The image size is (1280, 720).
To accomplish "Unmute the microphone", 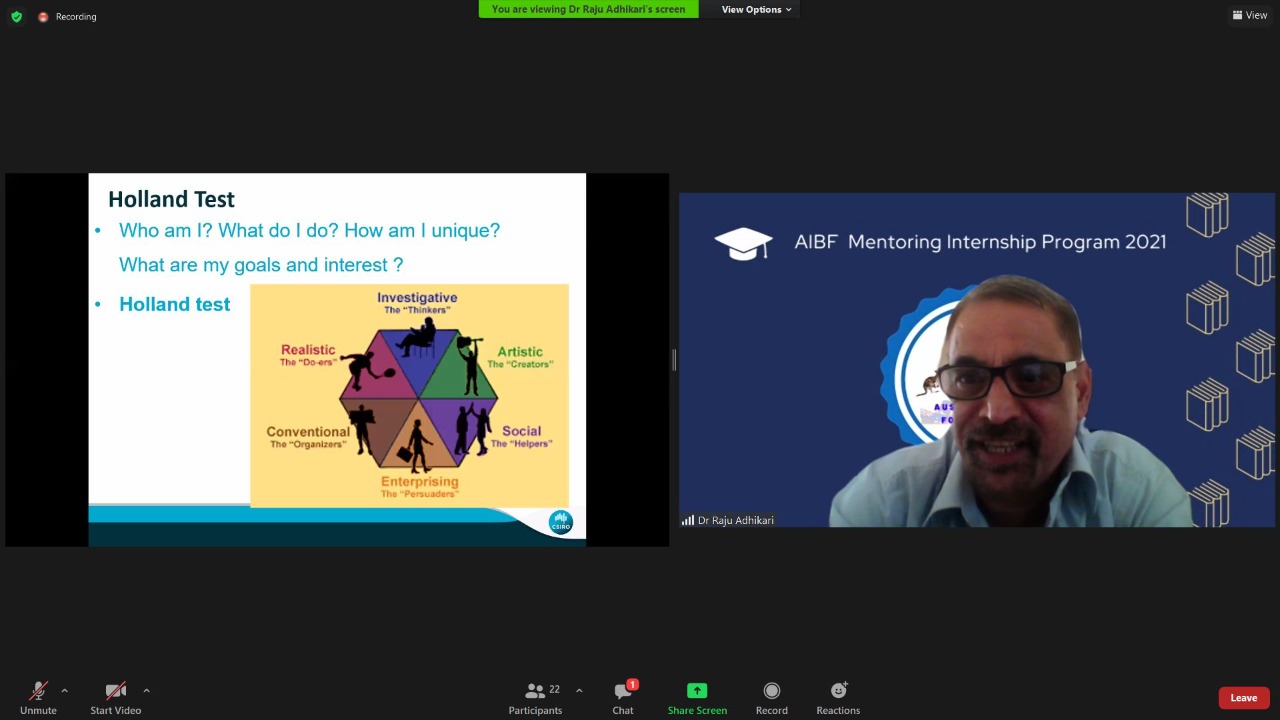I will (38, 695).
